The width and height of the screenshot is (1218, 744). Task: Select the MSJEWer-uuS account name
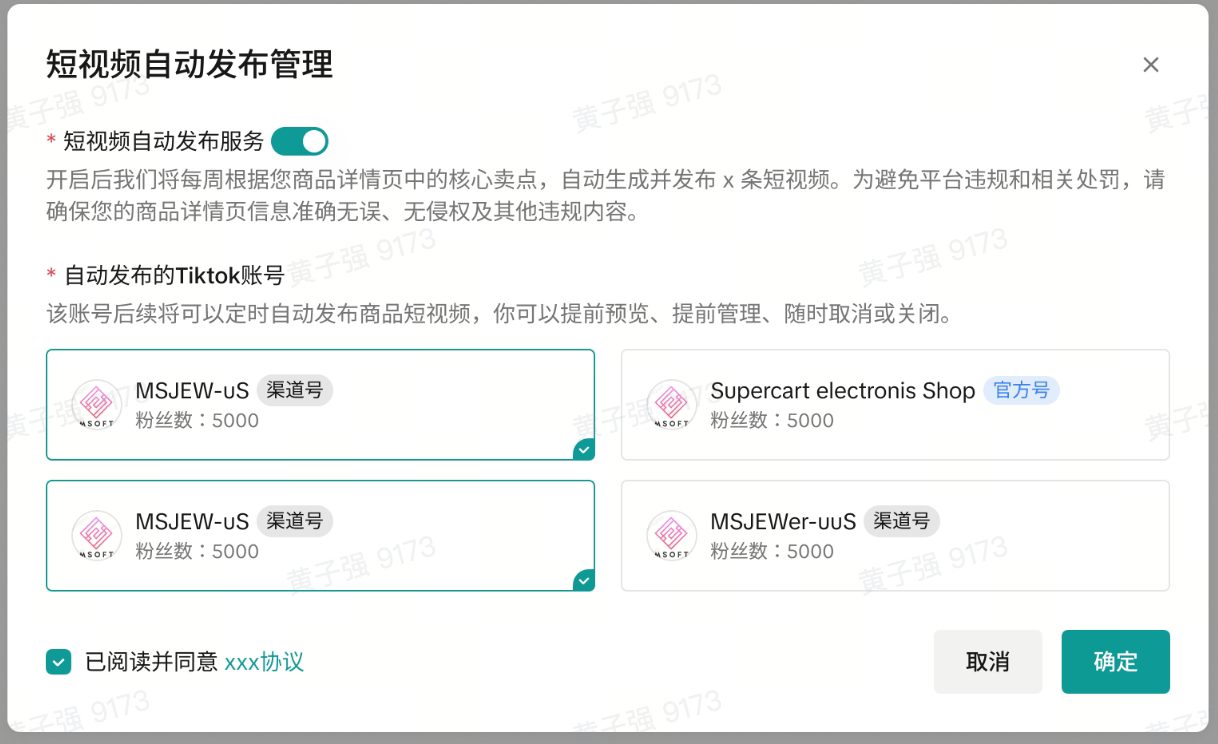click(x=783, y=522)
